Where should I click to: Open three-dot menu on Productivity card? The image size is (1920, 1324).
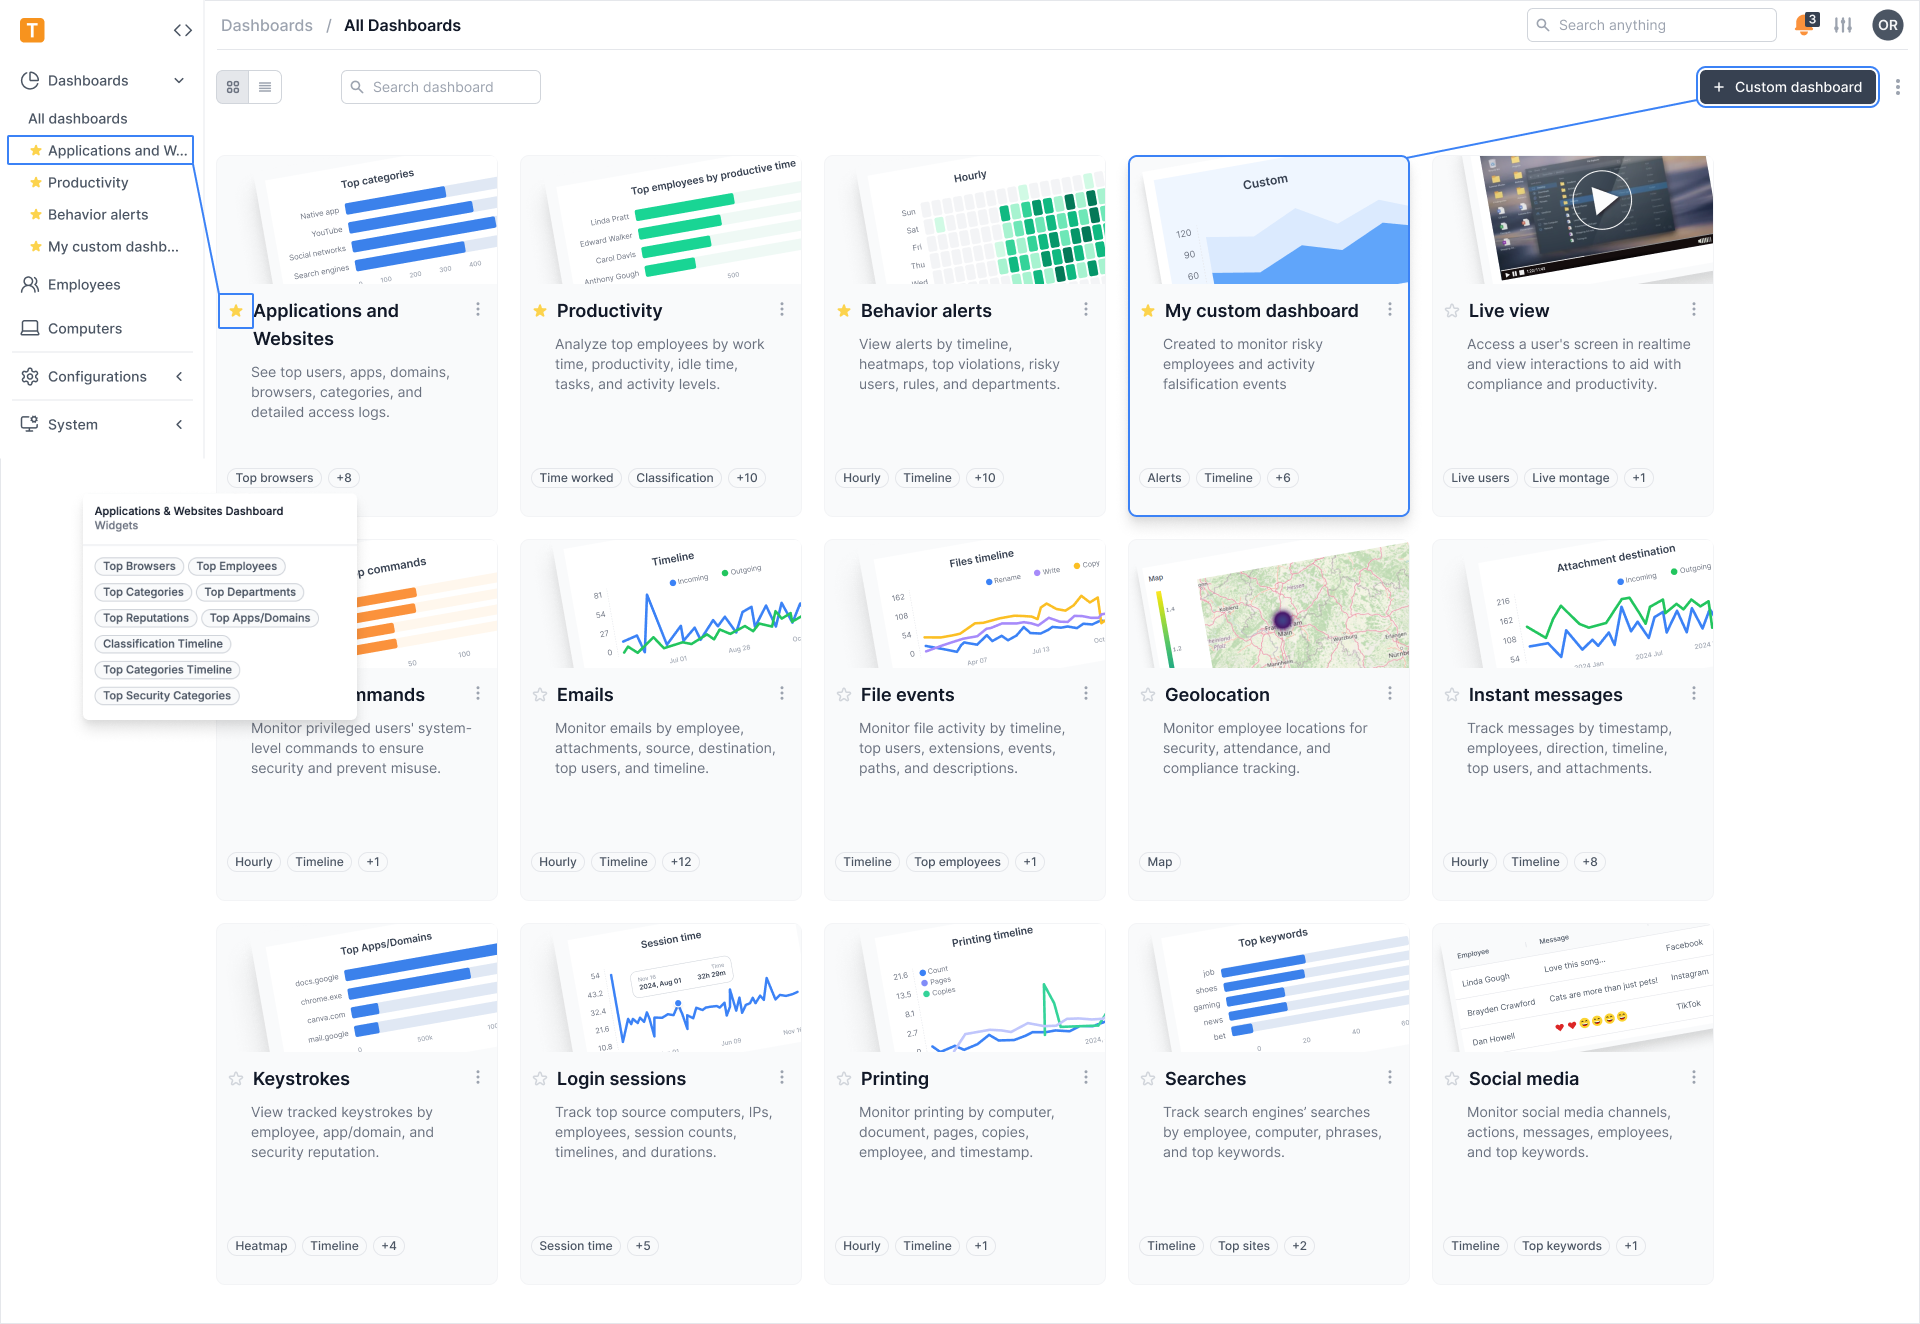782,310
